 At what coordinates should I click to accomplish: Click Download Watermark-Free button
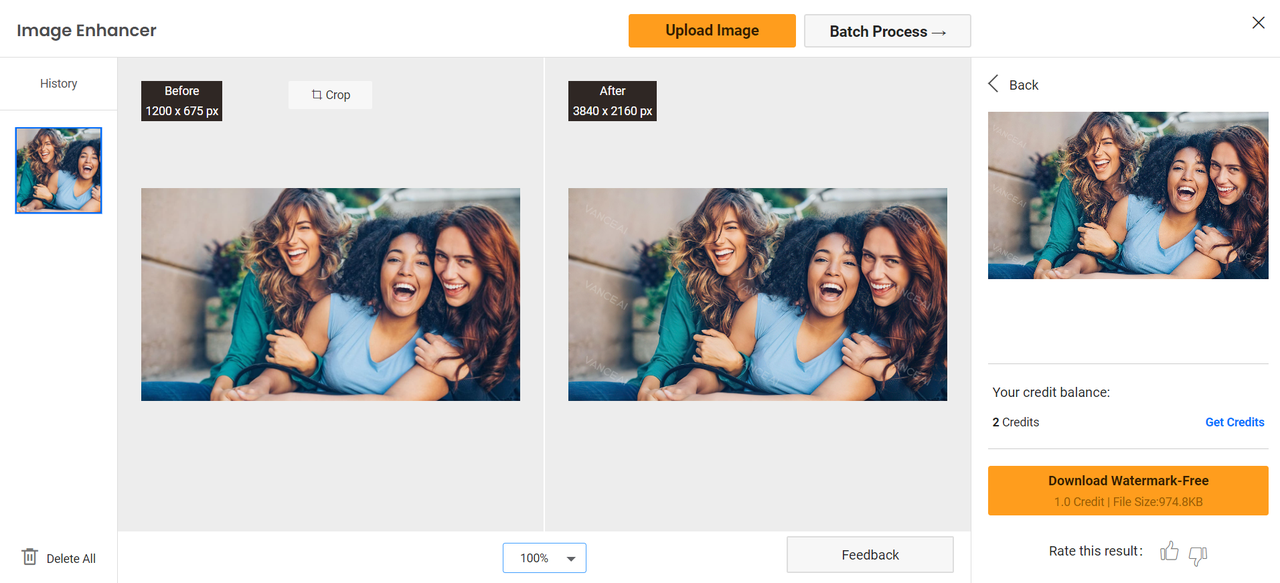1128,490
